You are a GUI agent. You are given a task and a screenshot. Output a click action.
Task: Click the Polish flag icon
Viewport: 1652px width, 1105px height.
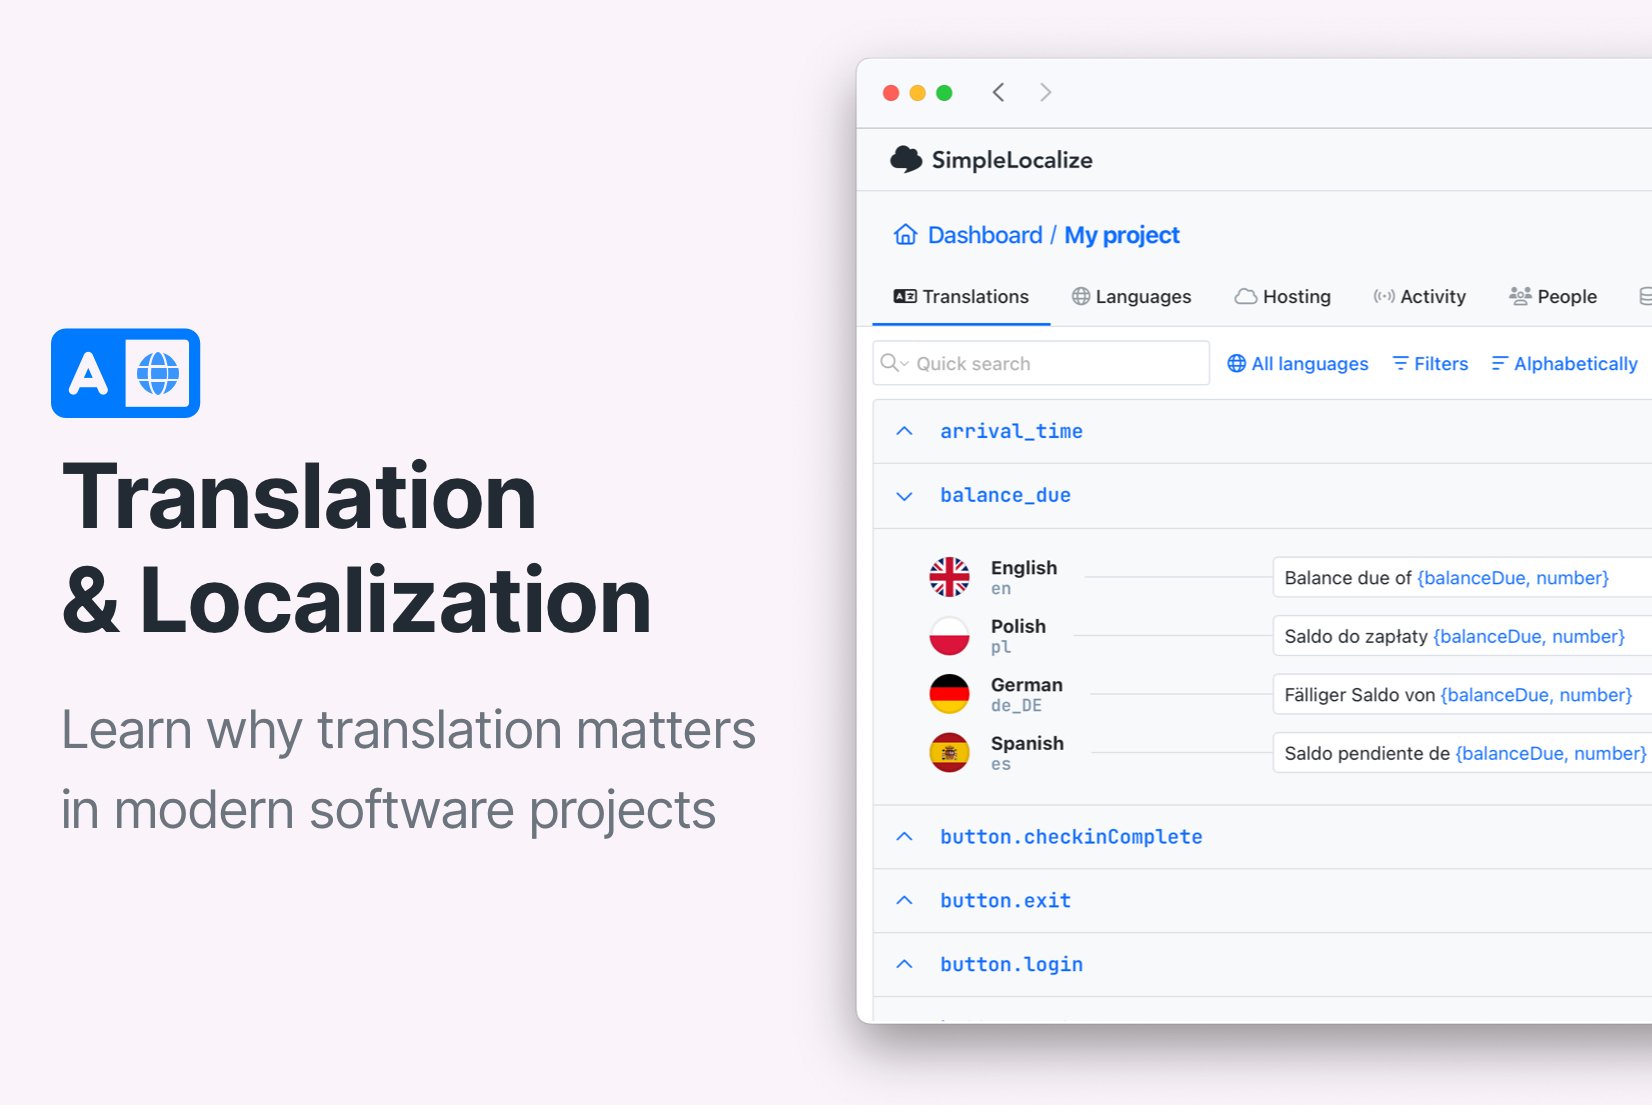click(949, 636)
